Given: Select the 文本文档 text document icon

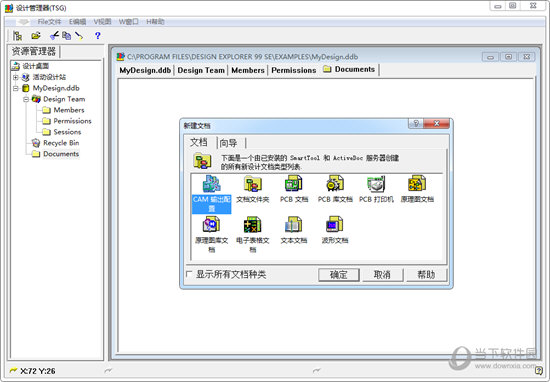Looking at the screenshot, I should click(294, 224).
